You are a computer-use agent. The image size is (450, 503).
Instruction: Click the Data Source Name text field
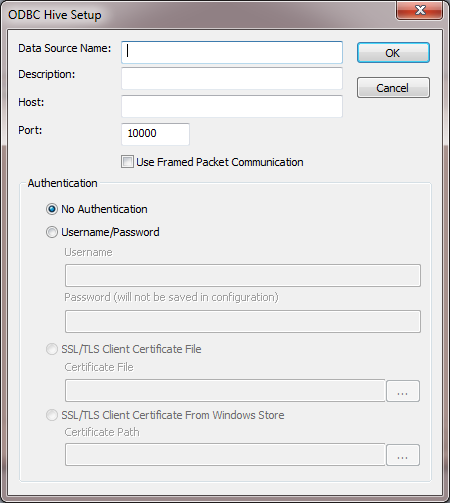[x=232, y=52]
